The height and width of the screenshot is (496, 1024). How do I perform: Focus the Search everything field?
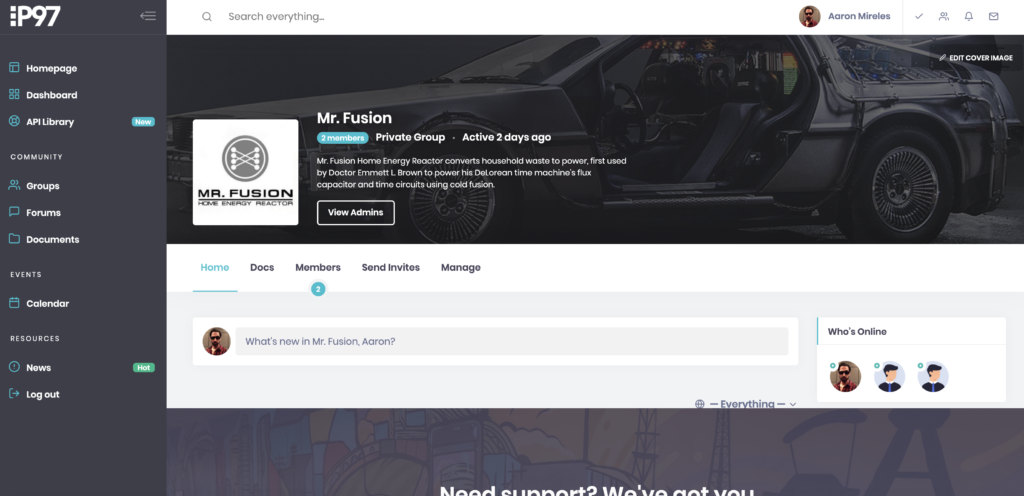tap(276, 17)
